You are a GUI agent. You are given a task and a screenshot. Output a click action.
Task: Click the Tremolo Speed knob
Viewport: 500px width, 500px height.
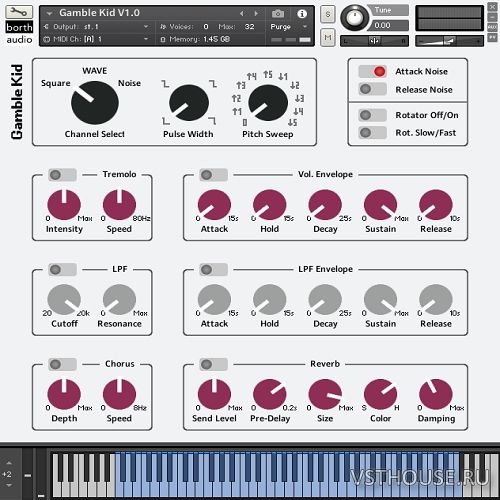119,205
